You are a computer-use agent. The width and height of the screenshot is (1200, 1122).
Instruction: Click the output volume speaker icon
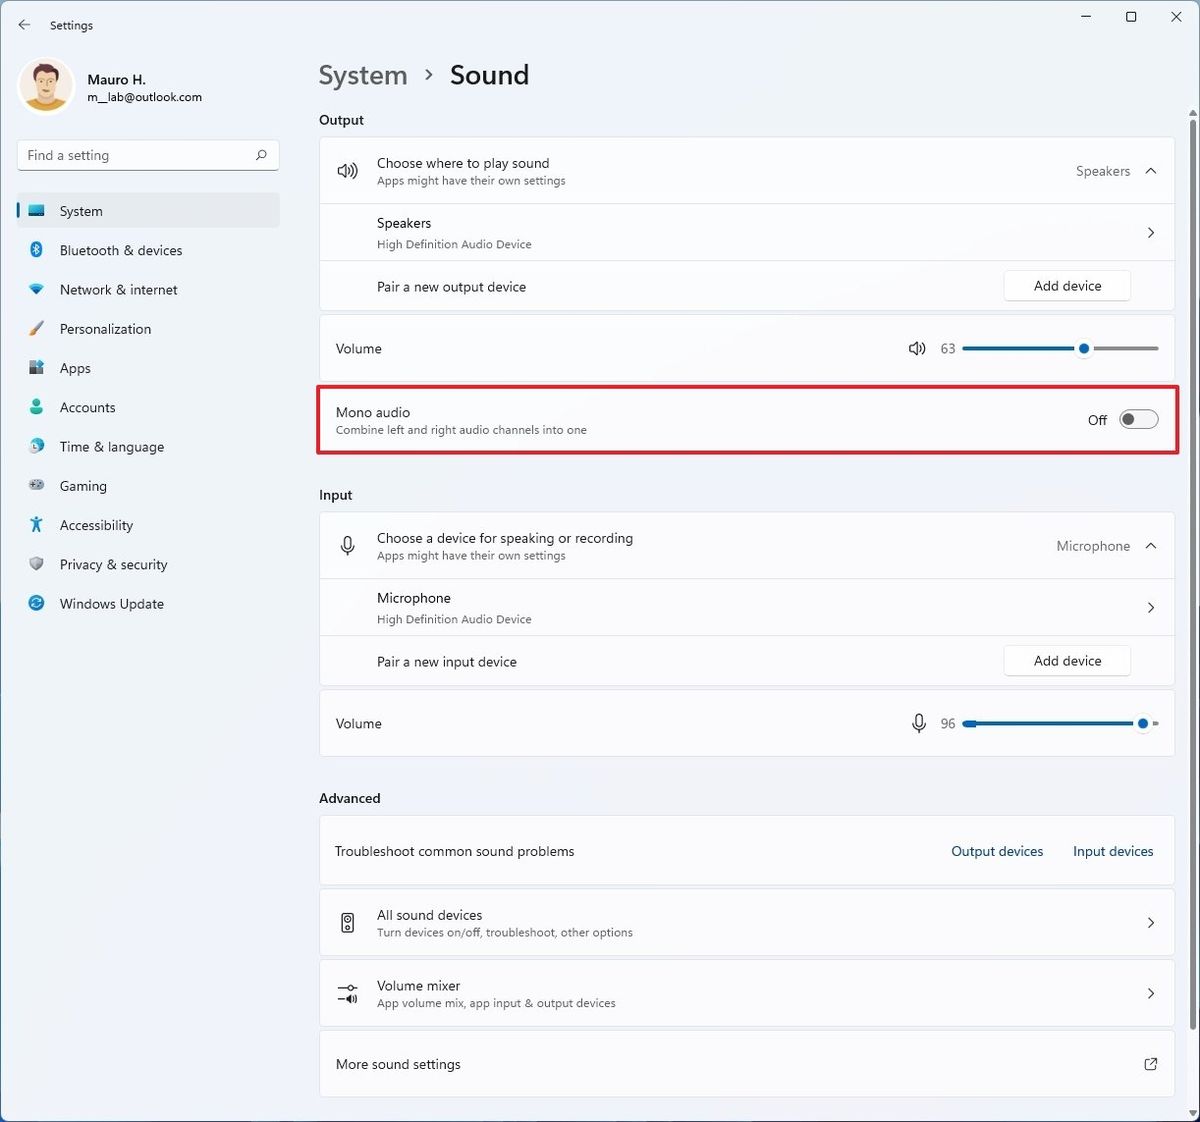pos(916,349)
